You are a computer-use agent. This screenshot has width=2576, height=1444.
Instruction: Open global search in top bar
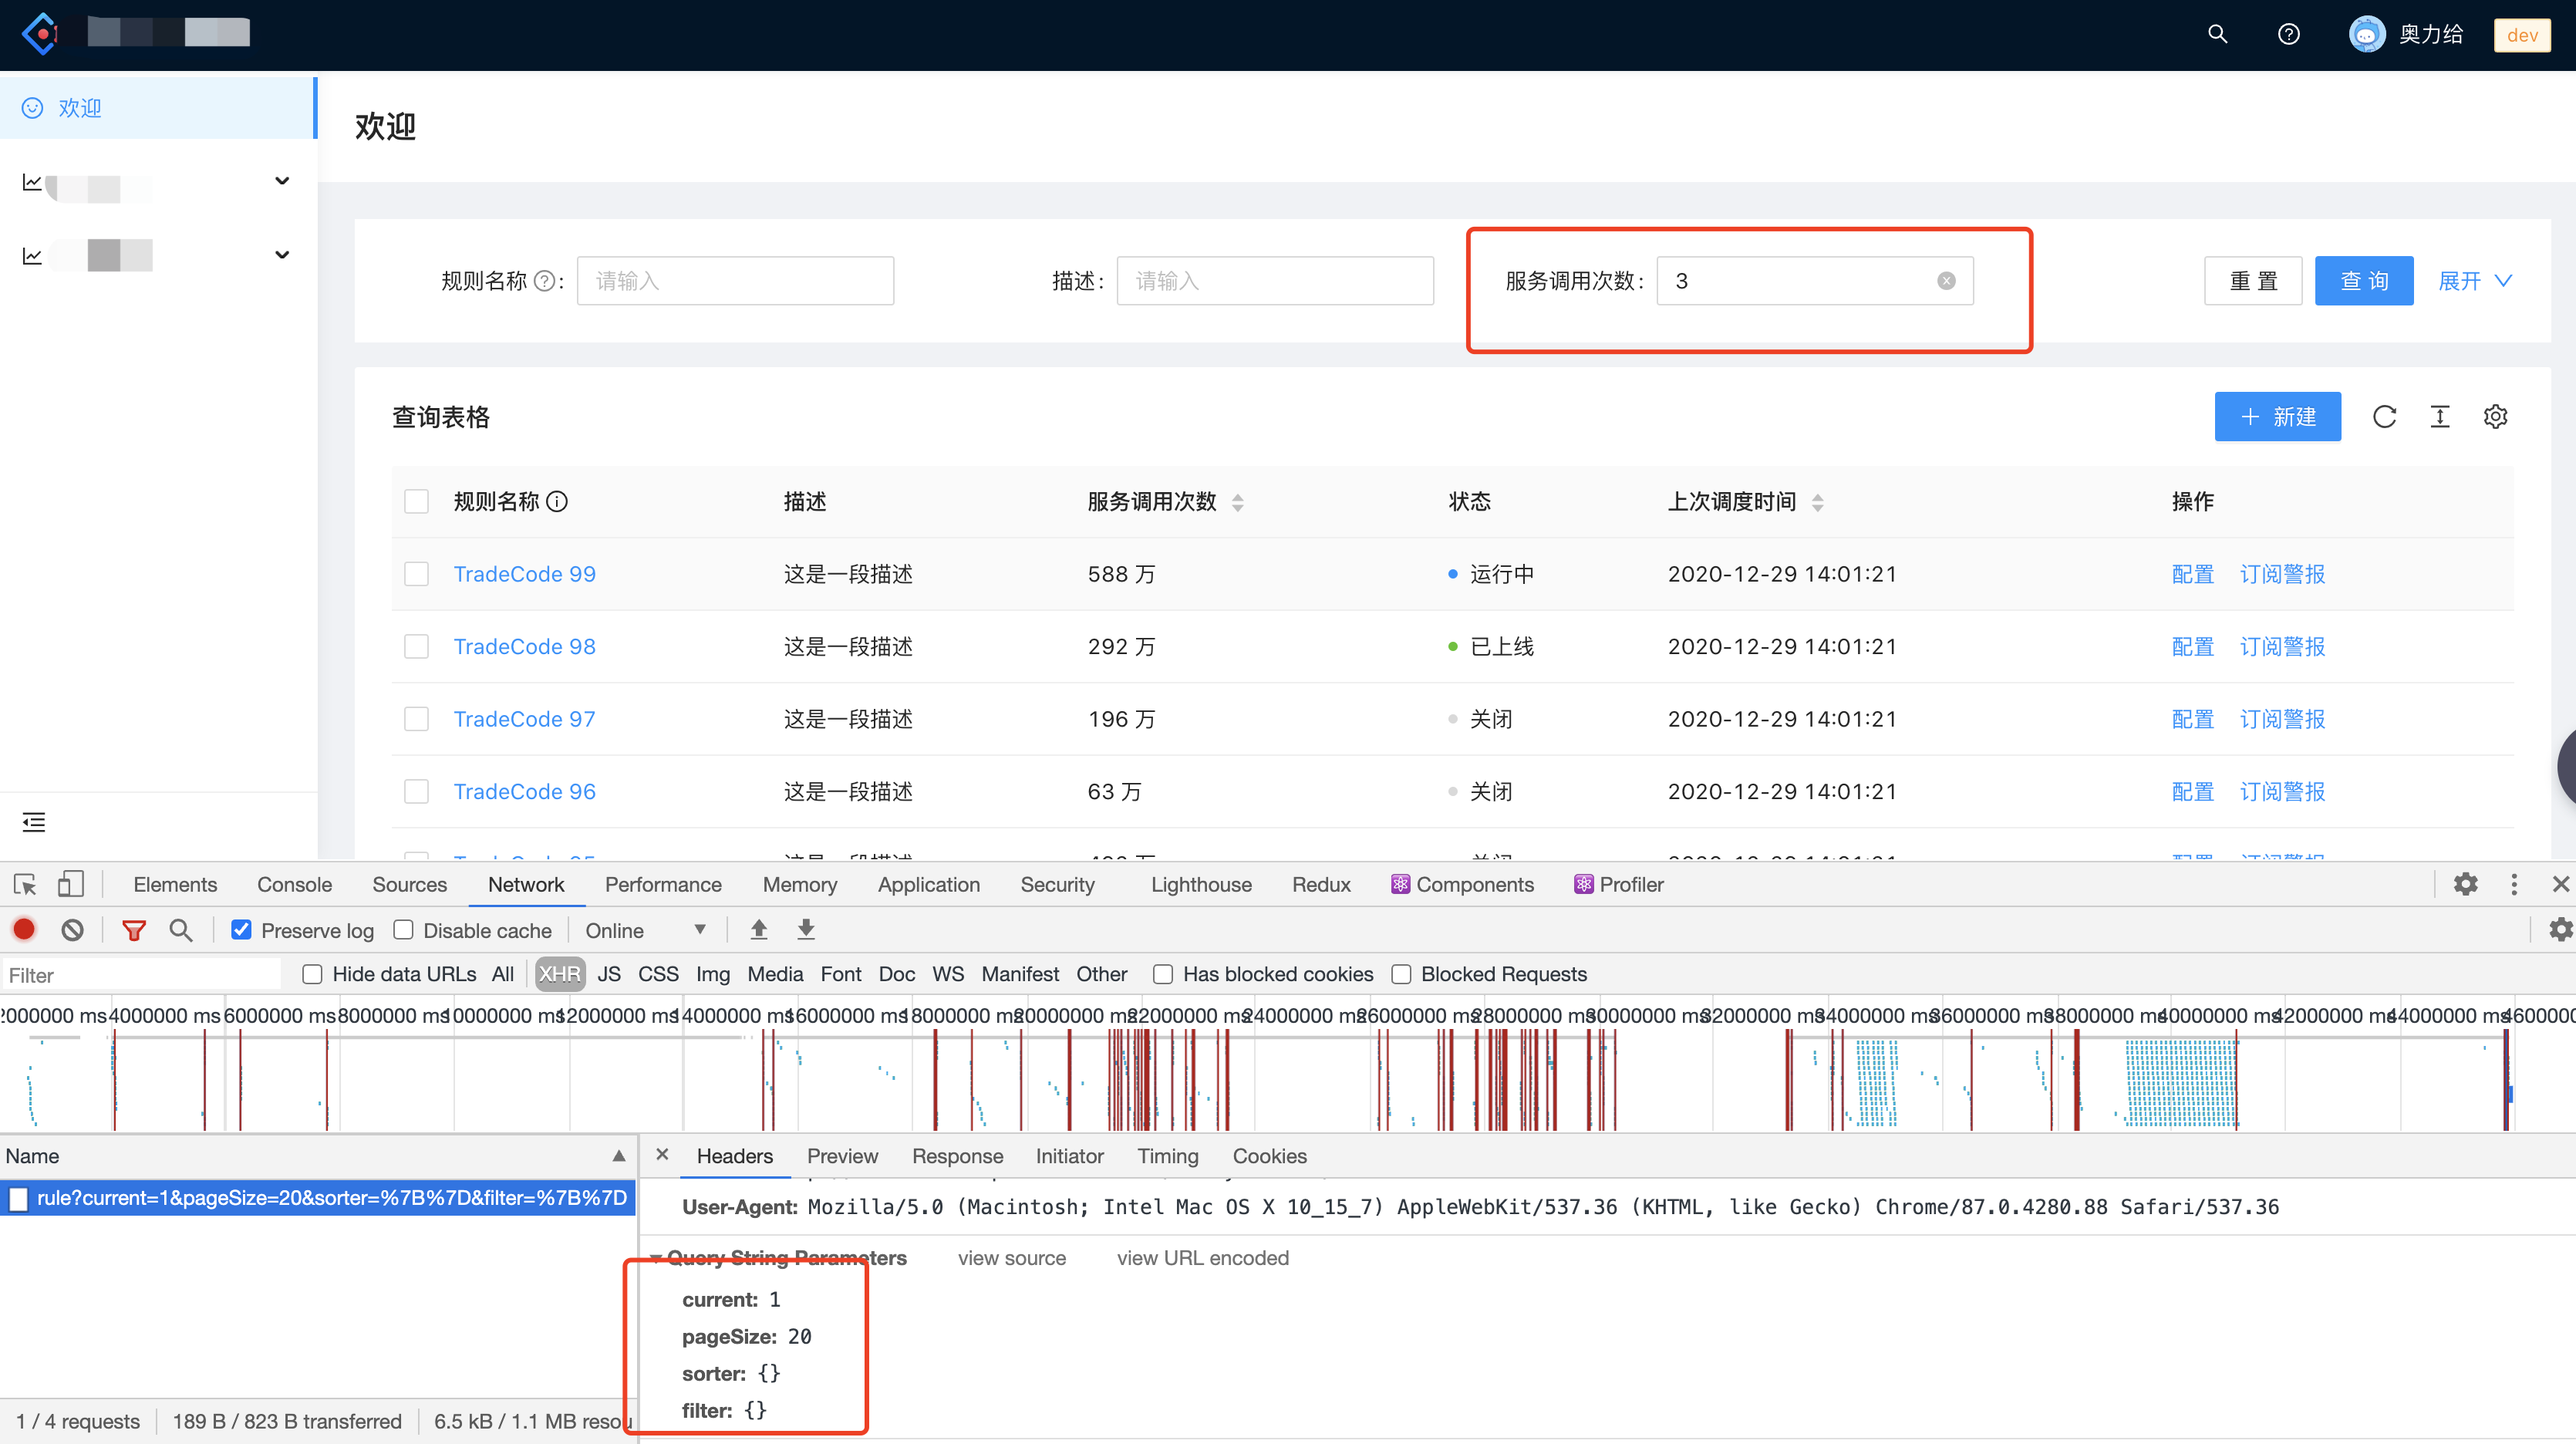(x=2217, y=33)
